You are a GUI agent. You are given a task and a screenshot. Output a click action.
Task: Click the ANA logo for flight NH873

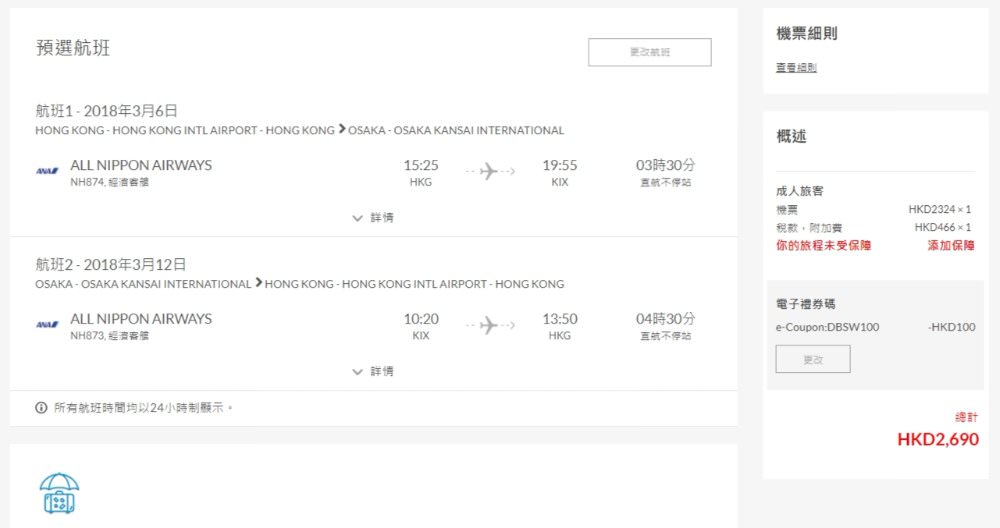(x=47, y=325)
